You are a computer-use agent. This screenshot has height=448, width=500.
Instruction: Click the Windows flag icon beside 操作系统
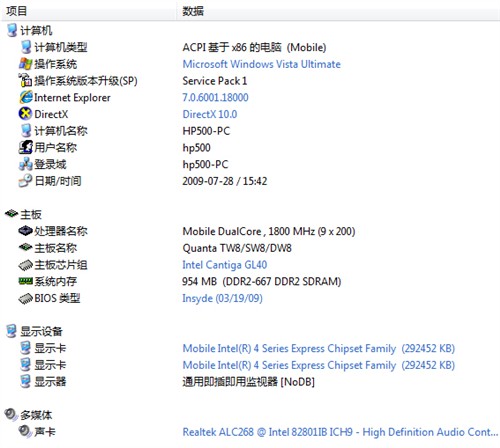26,64
